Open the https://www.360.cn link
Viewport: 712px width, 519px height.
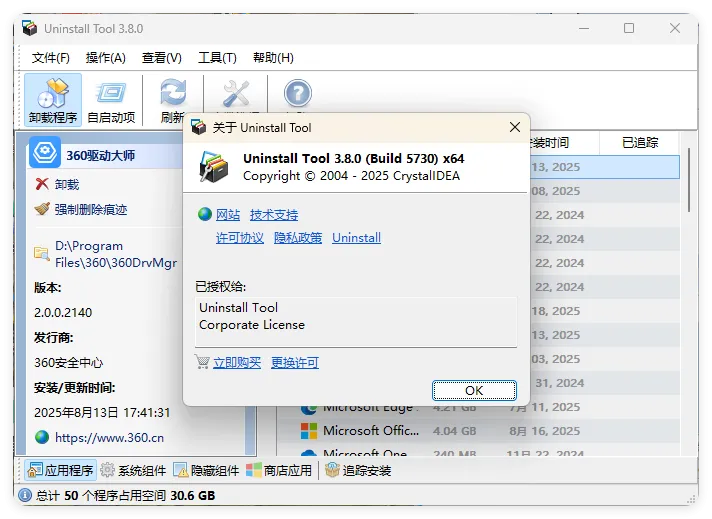point(109,438)
